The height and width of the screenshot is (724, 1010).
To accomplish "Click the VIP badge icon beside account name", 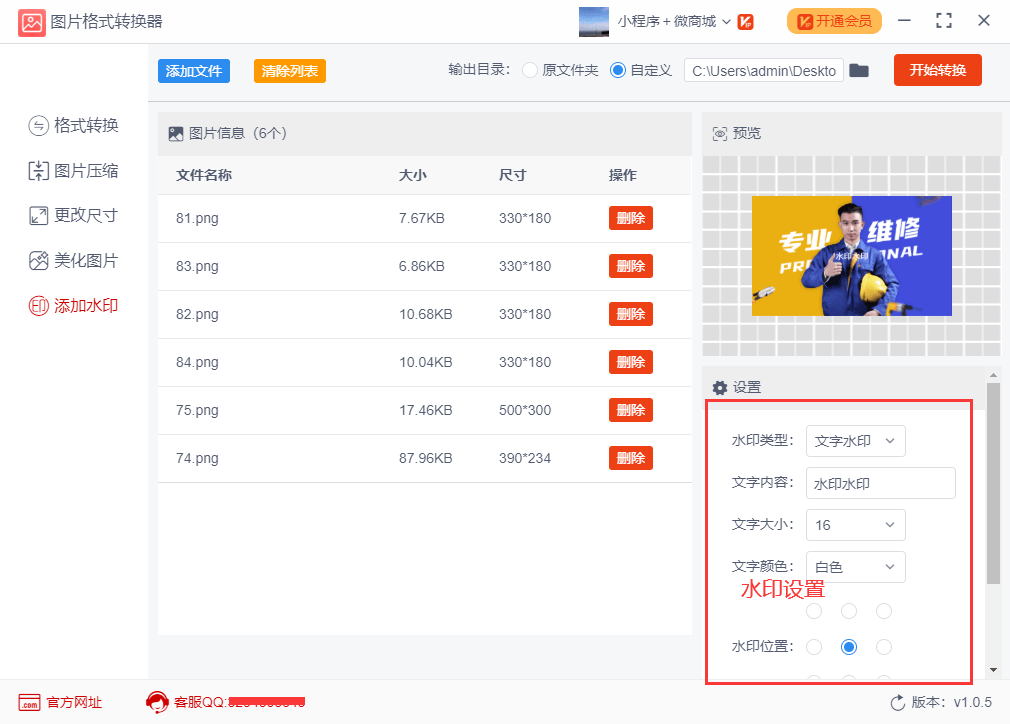I will coord(745,22).
